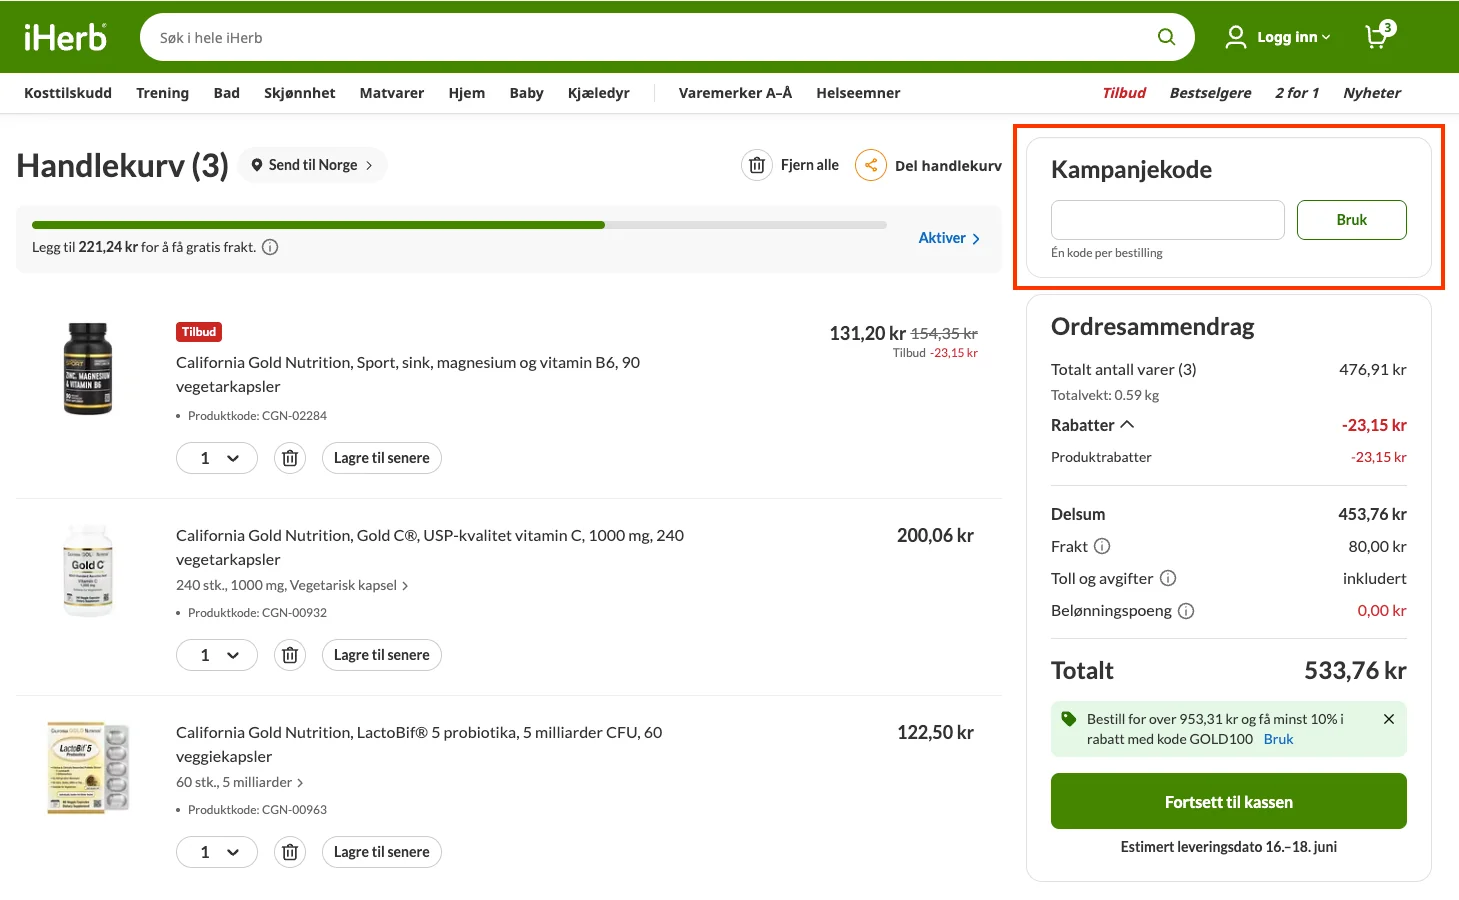The height and width of the screenshot is (900, 1459).
Task: Close the GOLD100 promo banner
Action: point(1389,719)
